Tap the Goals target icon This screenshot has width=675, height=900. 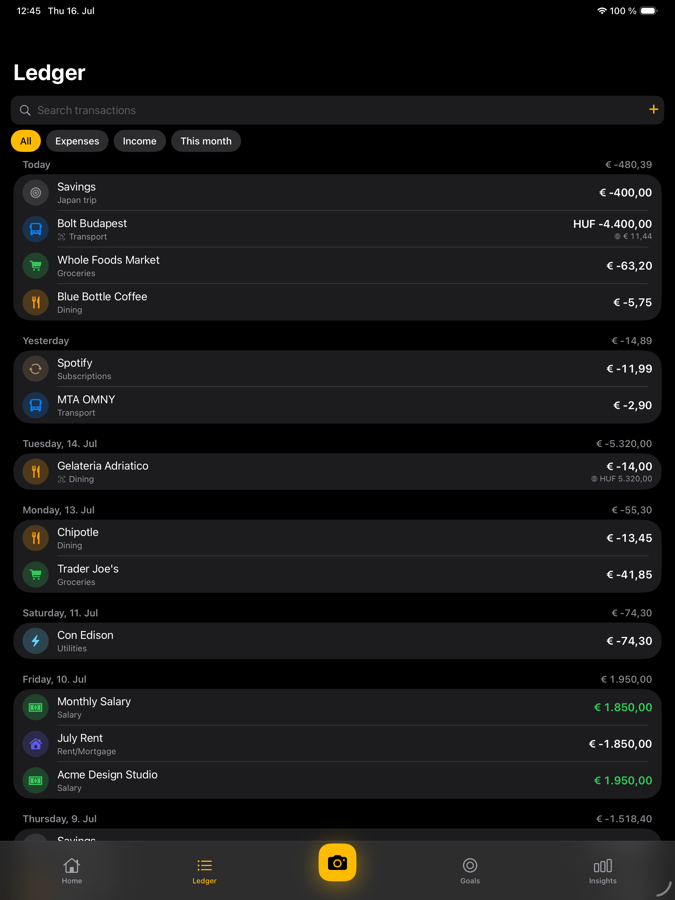(x=470, y=865)
